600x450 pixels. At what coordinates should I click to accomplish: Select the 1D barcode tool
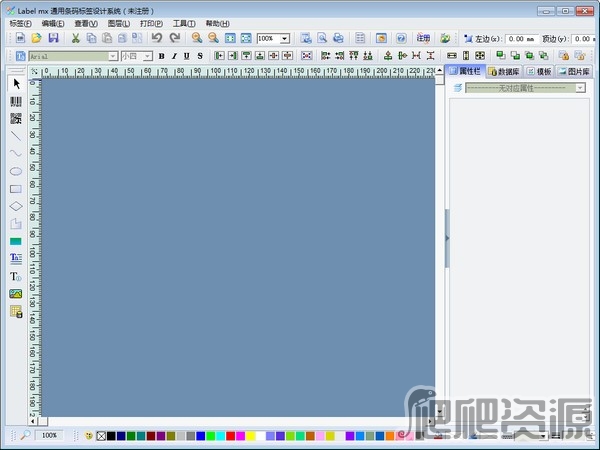(x=16, y=101)
